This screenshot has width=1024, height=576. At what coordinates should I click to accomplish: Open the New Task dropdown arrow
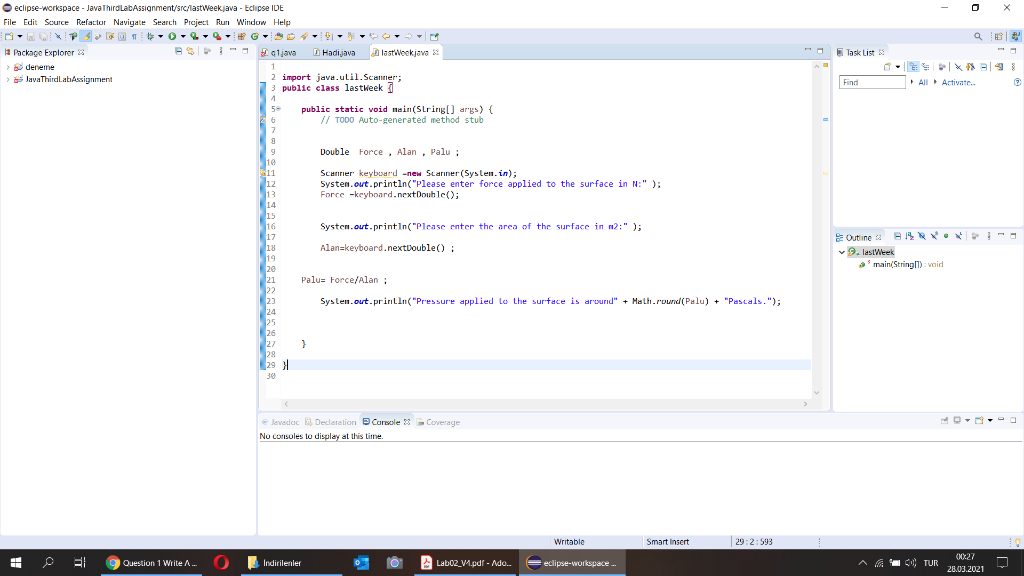(x=898, y=67)
